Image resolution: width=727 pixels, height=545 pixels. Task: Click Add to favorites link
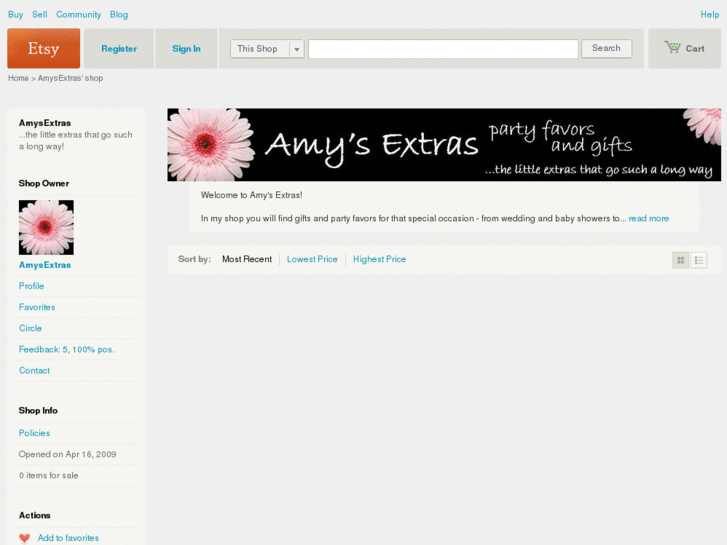point(68,538)
